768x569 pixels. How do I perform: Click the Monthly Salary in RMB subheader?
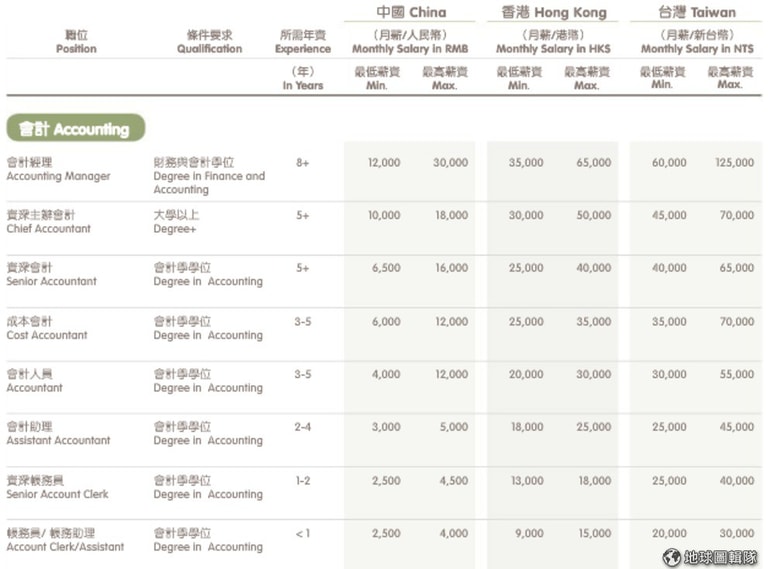pyautogui.click(x=410, y=48)
